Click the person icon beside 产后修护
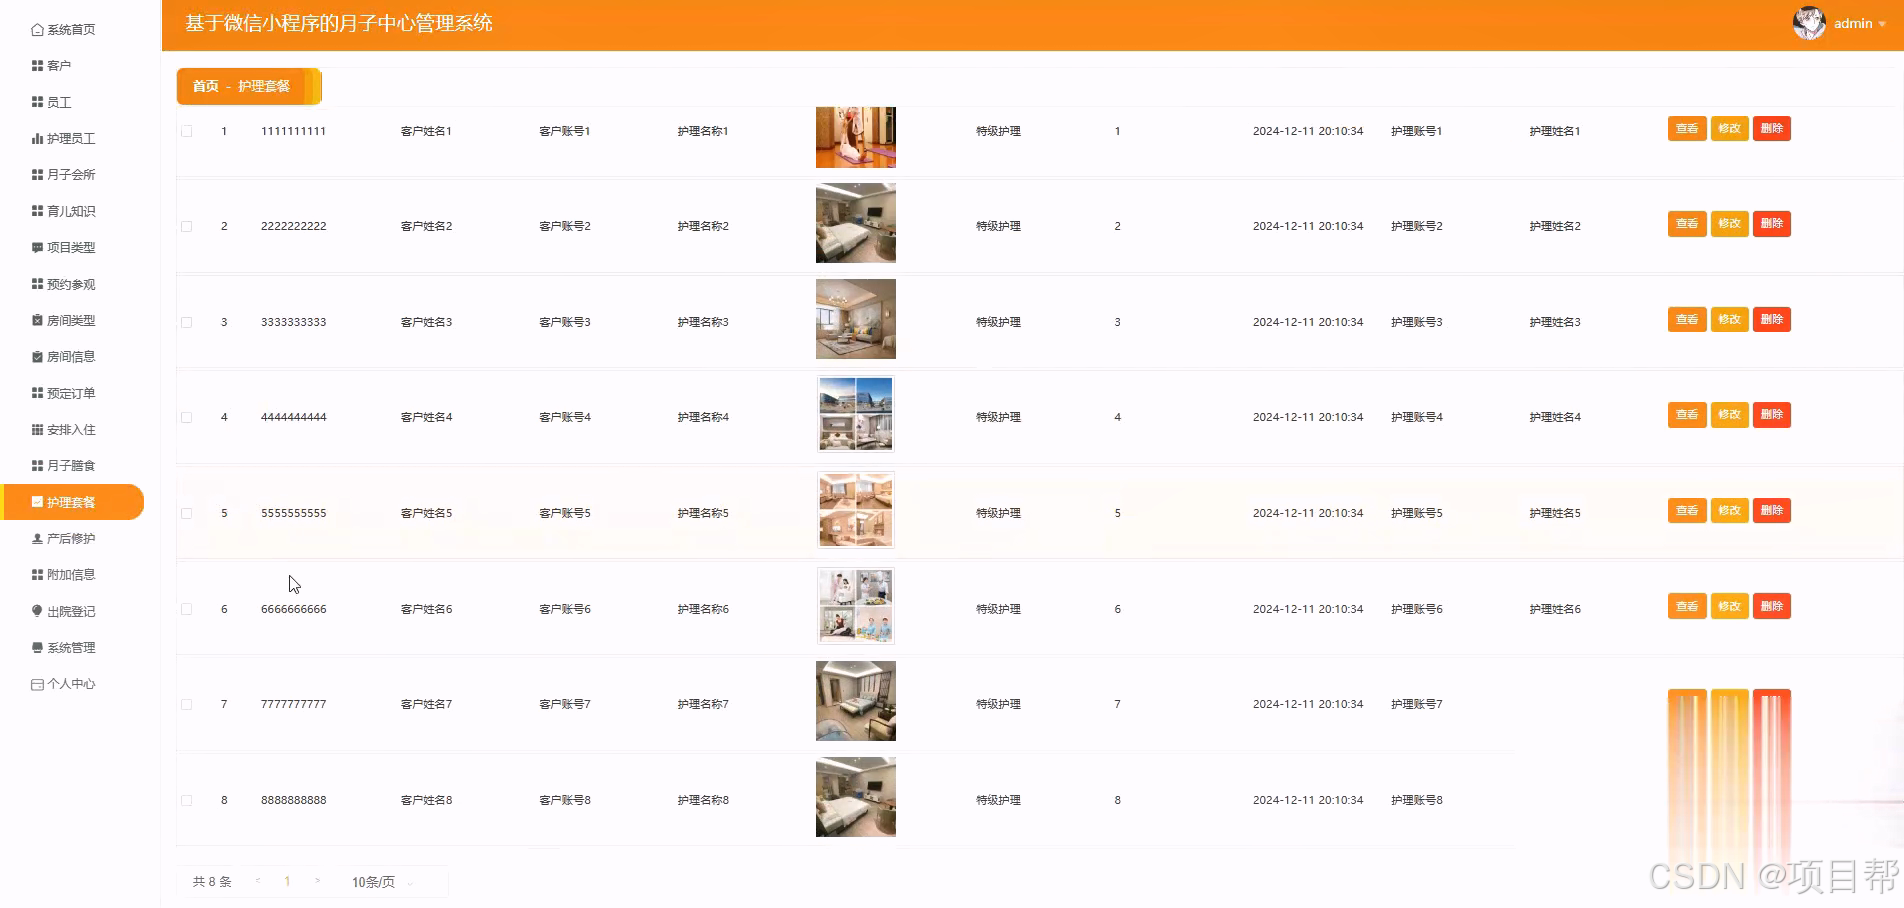 37,539
